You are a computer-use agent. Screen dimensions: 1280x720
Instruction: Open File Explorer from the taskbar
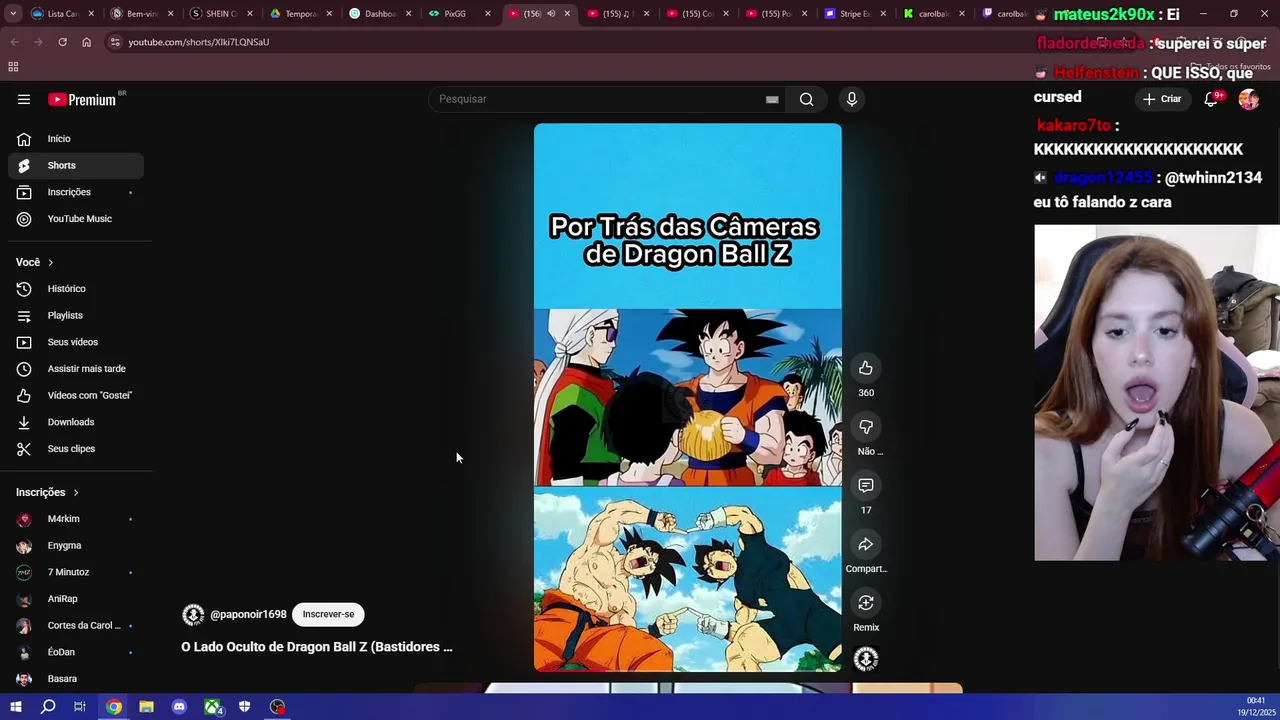click(x=146, y=707)
